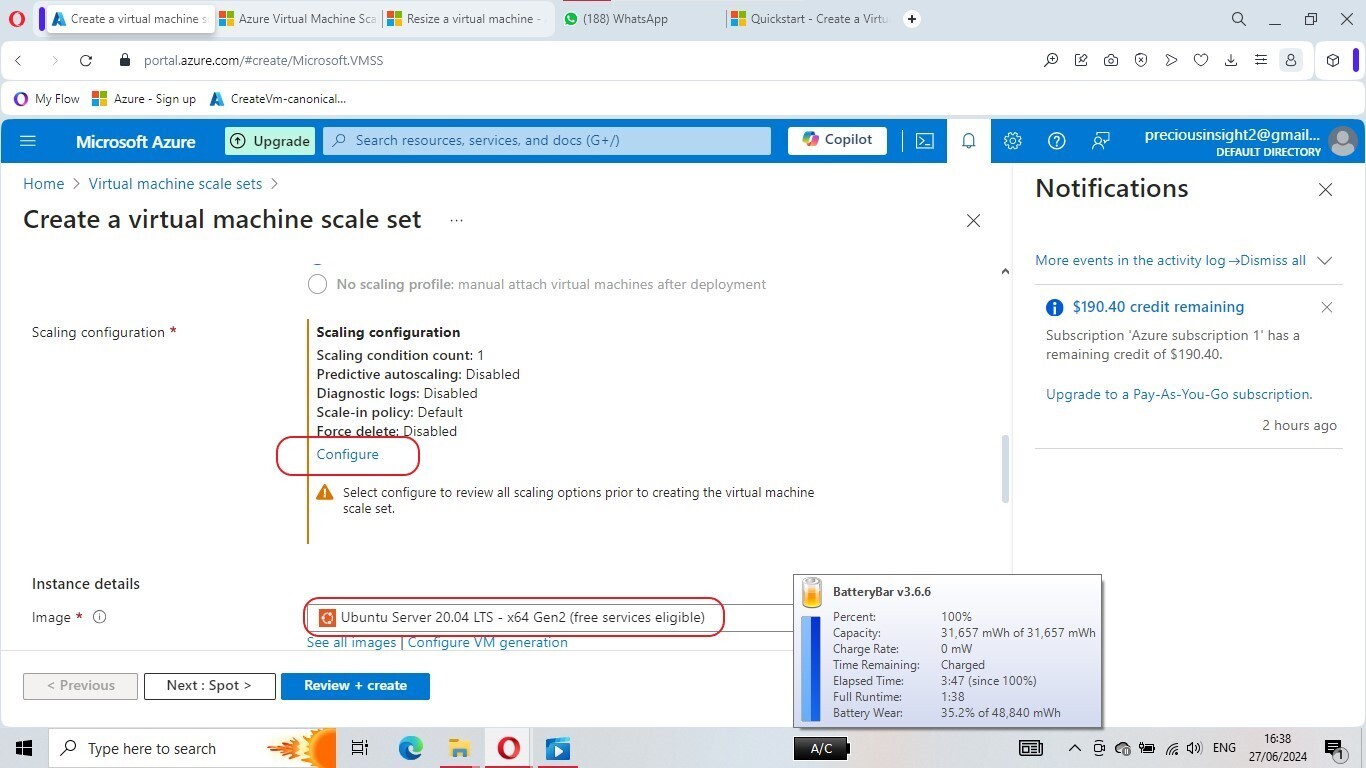The image size is (1366, 768).
Task: Open File Explorer from the taskbar
Action: (x=459, y=748)
